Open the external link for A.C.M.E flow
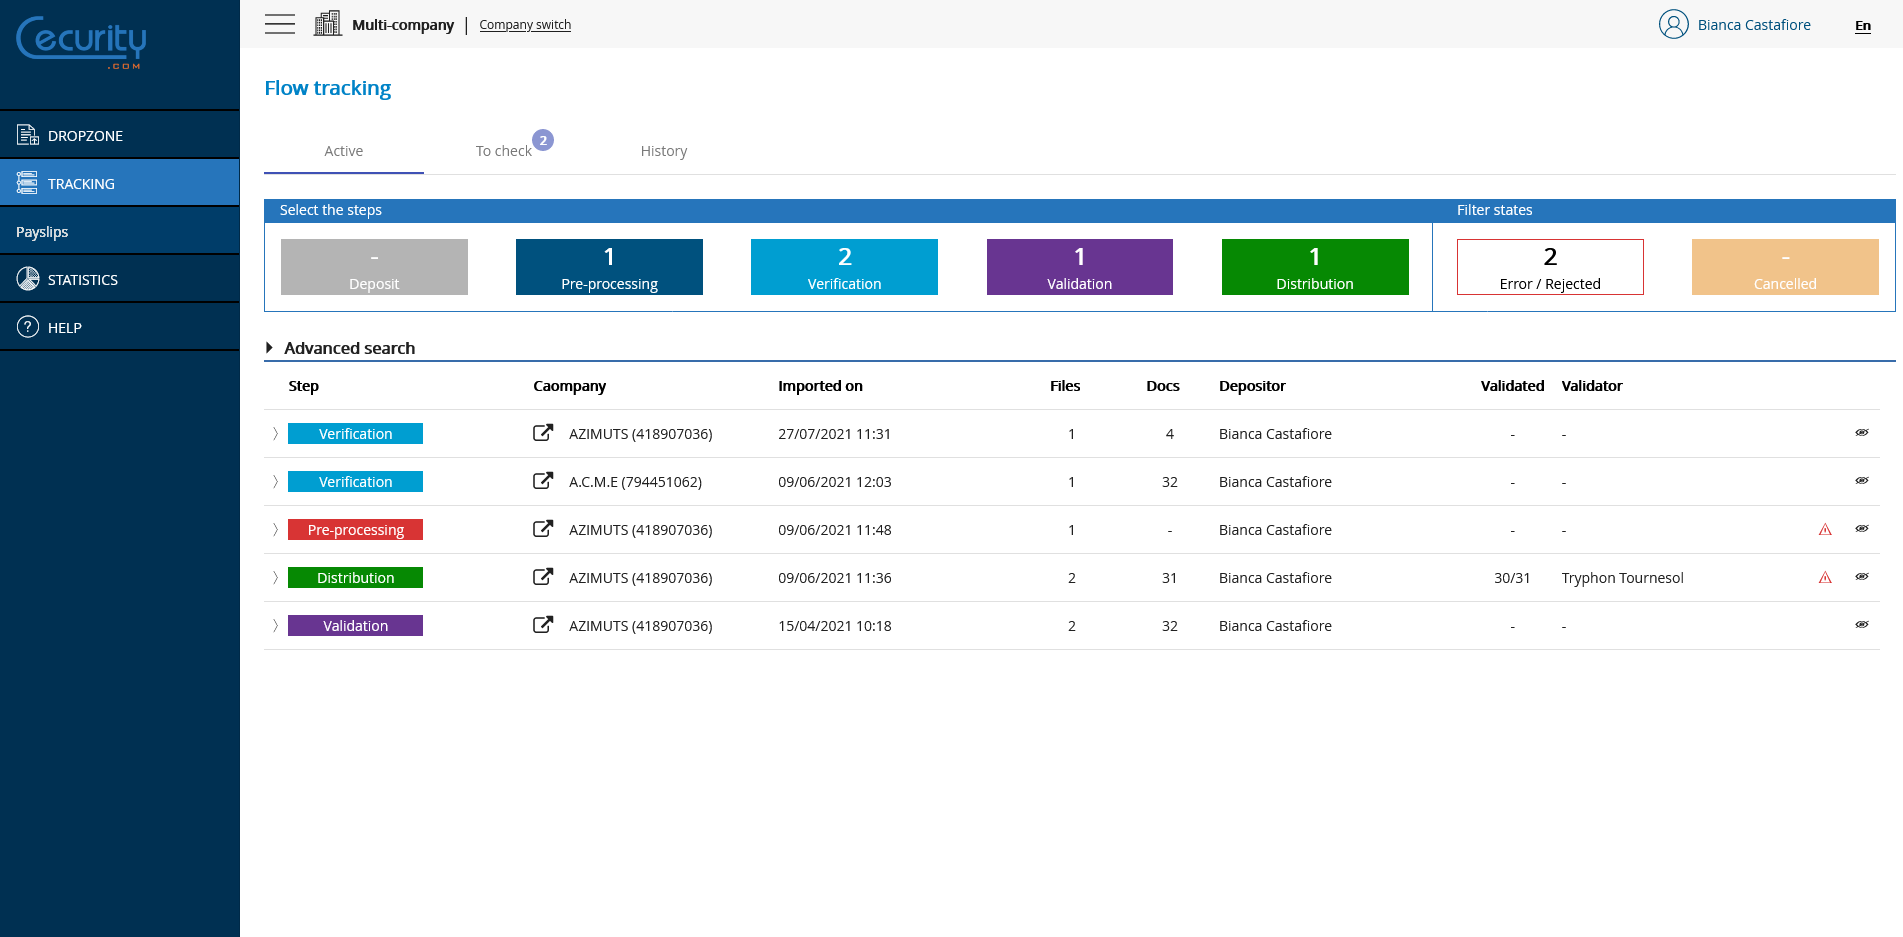Image resolution: width=1903 pixels, height=937 pixels. tap(542, 481)
